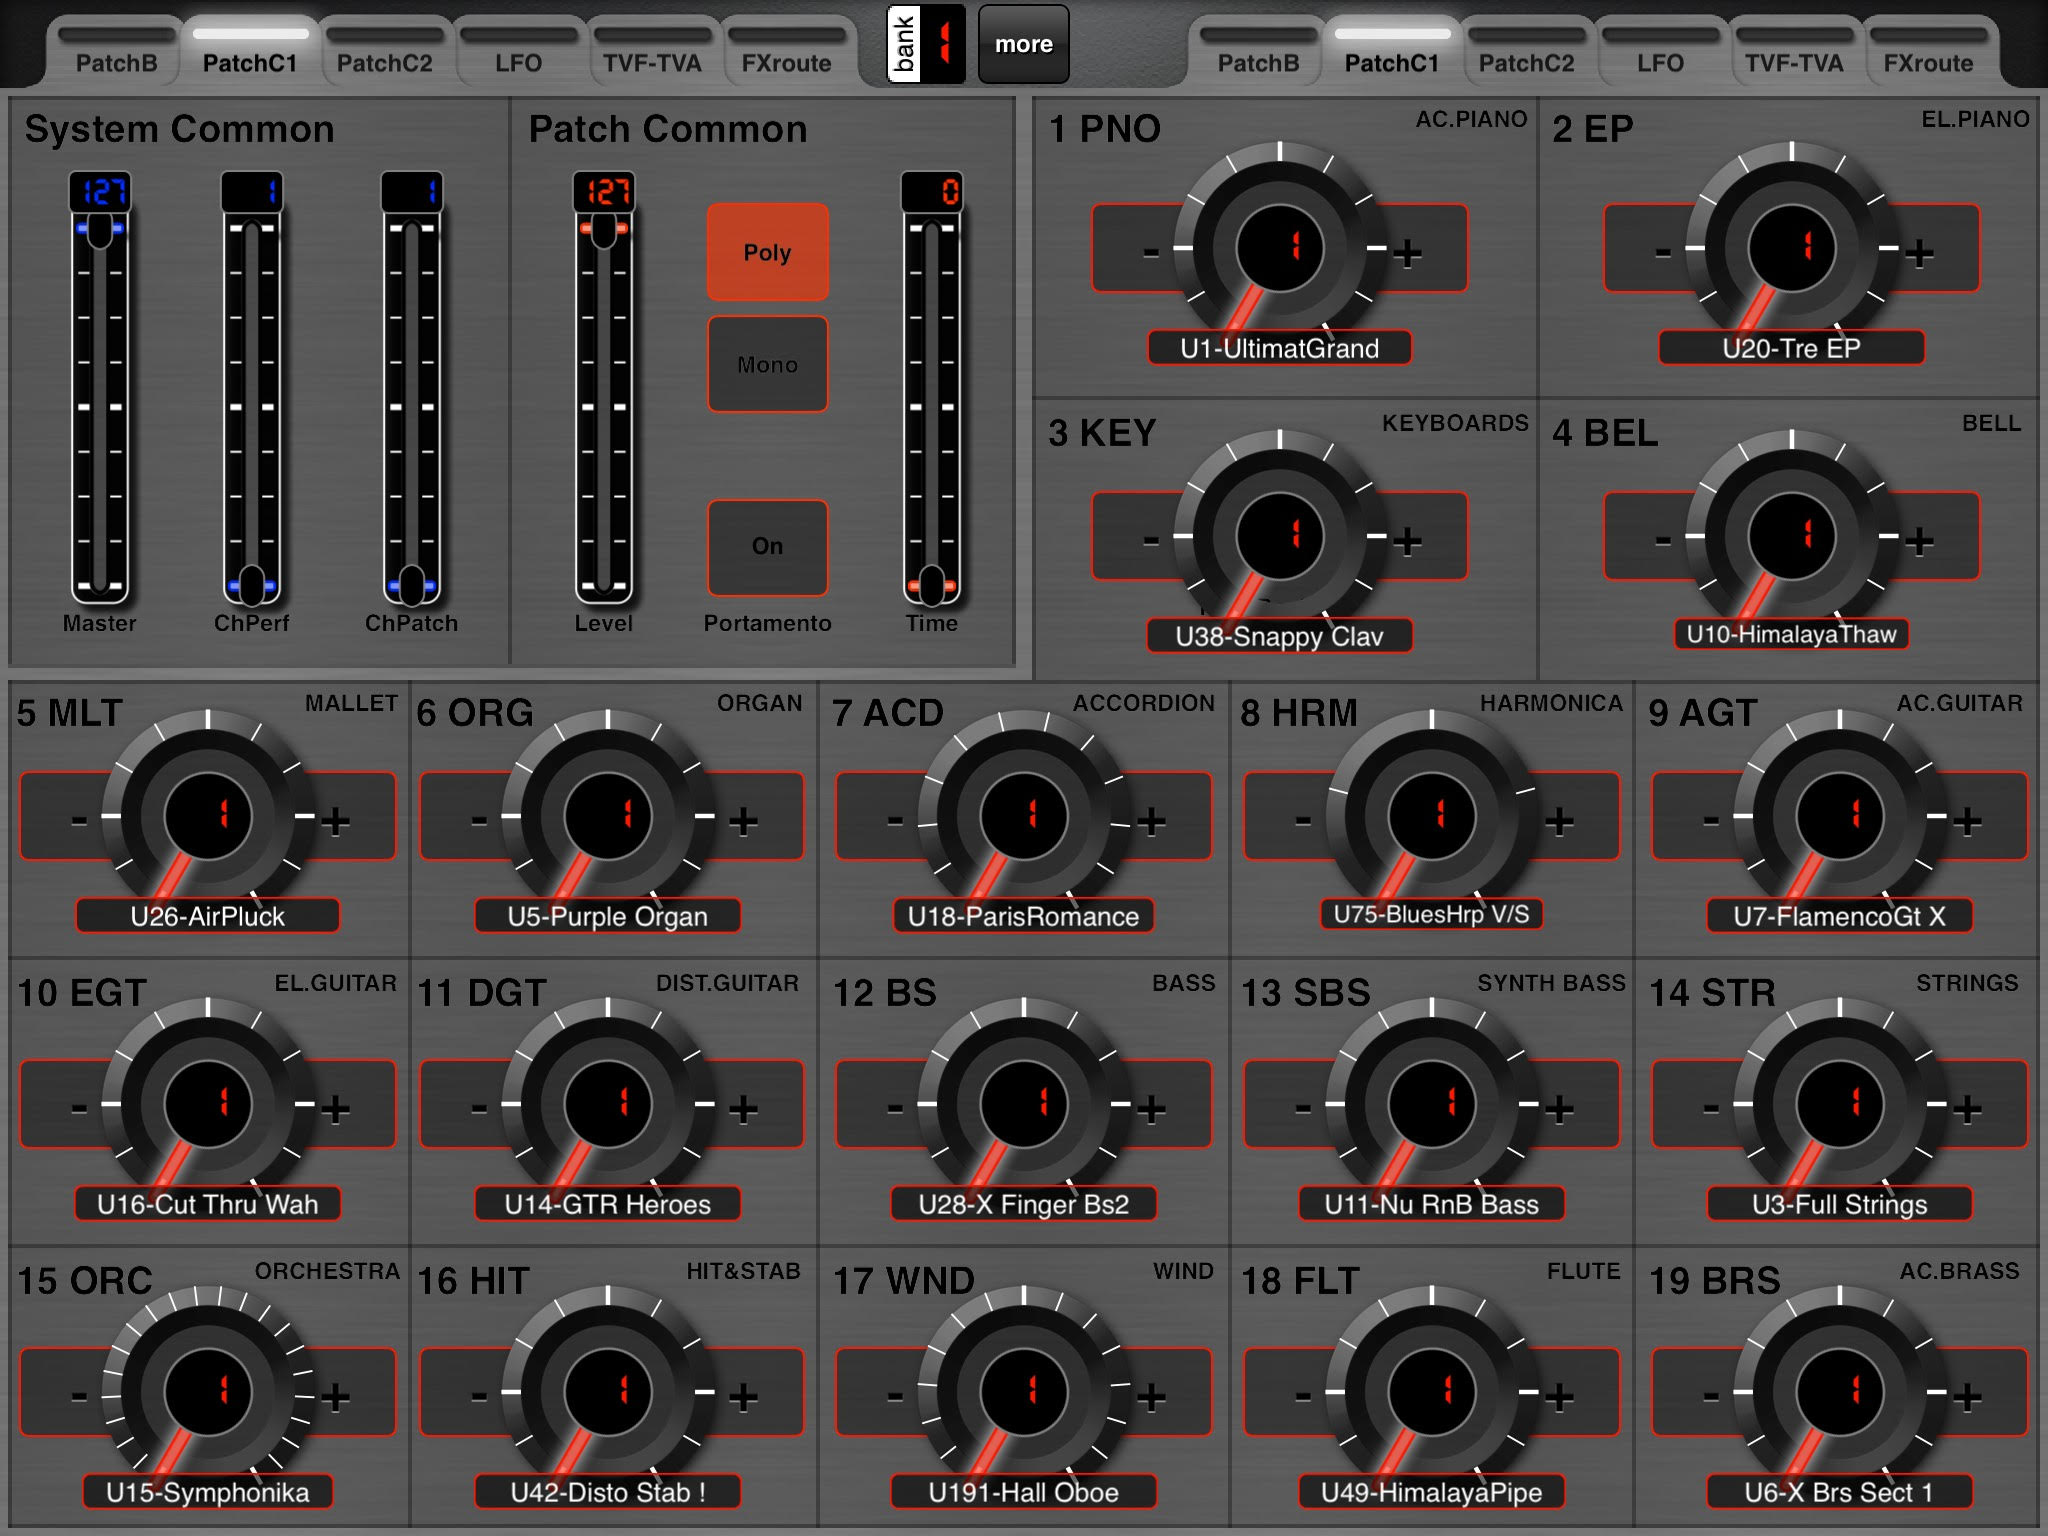This screenshot has height=1536, width=2048.
Task: Click the 15 ORC orchestra knob
Action: 207,1392
